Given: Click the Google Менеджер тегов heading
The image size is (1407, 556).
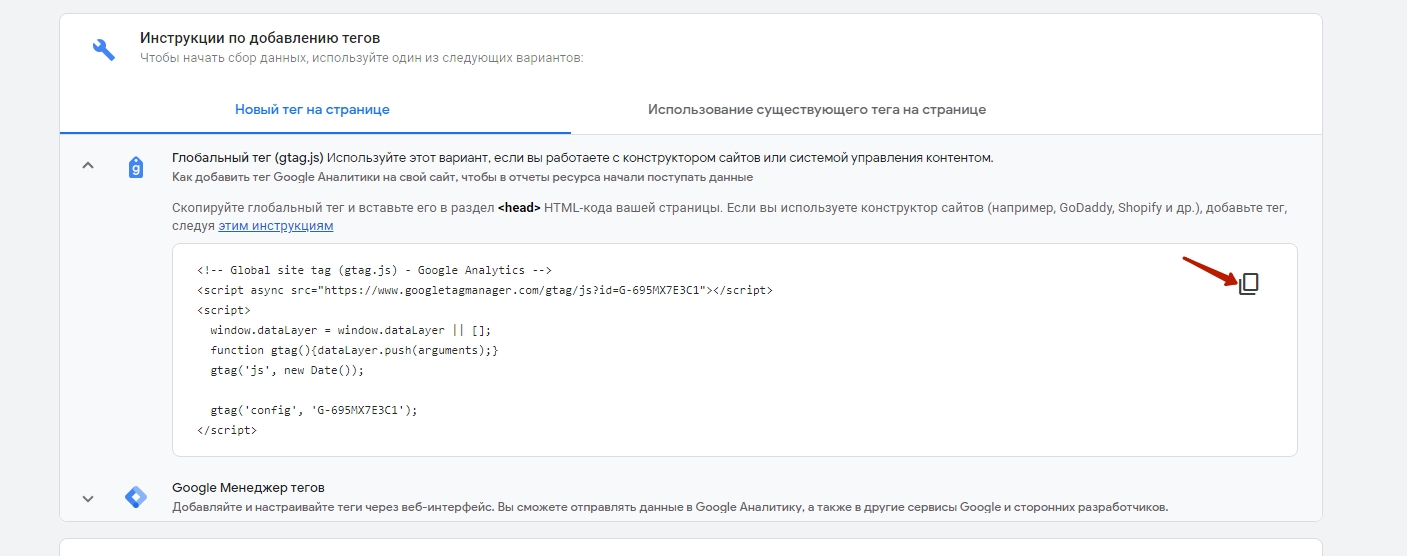Looking at the screenshot, I should tap(248, 488).
